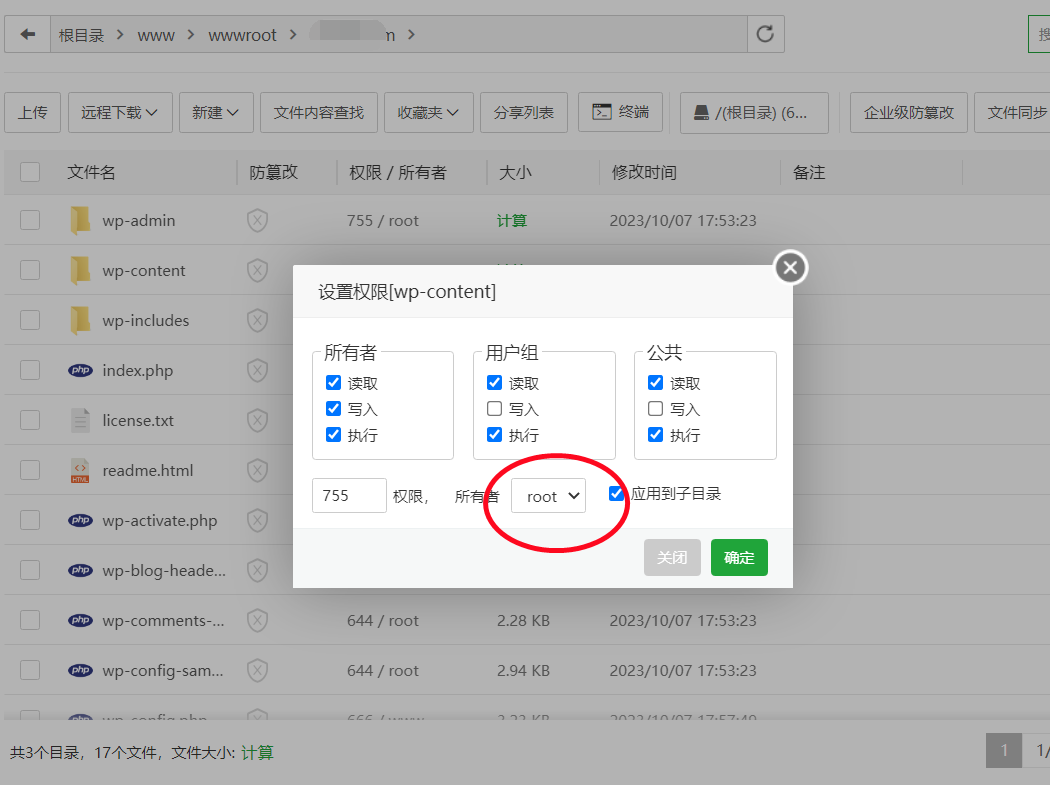Click the back arrow navigation icon
The height and width of the screenshot is (785, 1050).
click(28, 35)
